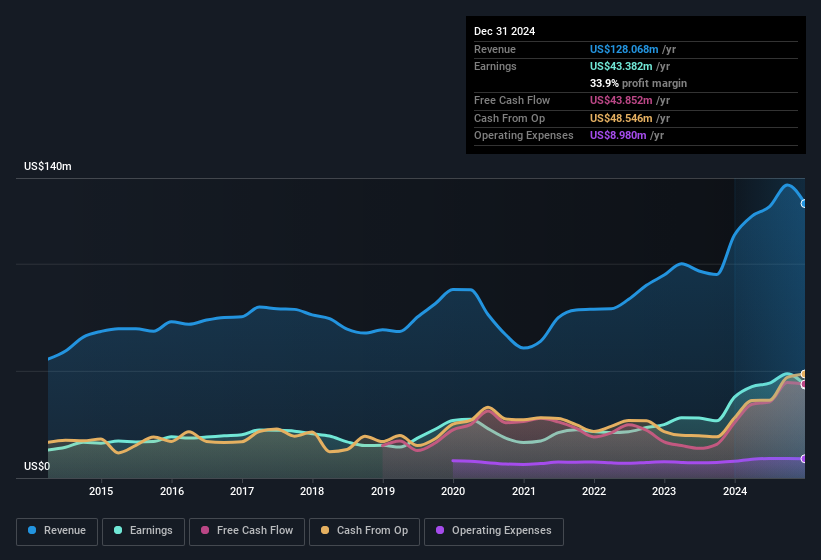Image resolution: width=821 pixels, height=560 pixels.
Task: Click the Operating Expenses label in tooltip
Action: pos(524,135)
